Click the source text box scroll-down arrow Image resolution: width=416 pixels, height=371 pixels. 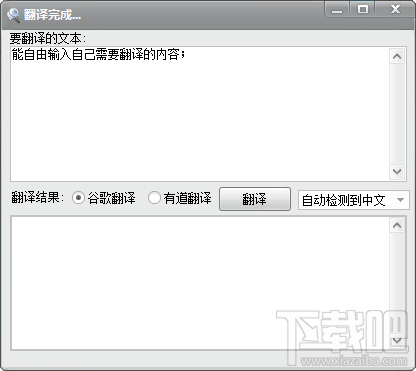pyautogui.click(x=397, y=171)
